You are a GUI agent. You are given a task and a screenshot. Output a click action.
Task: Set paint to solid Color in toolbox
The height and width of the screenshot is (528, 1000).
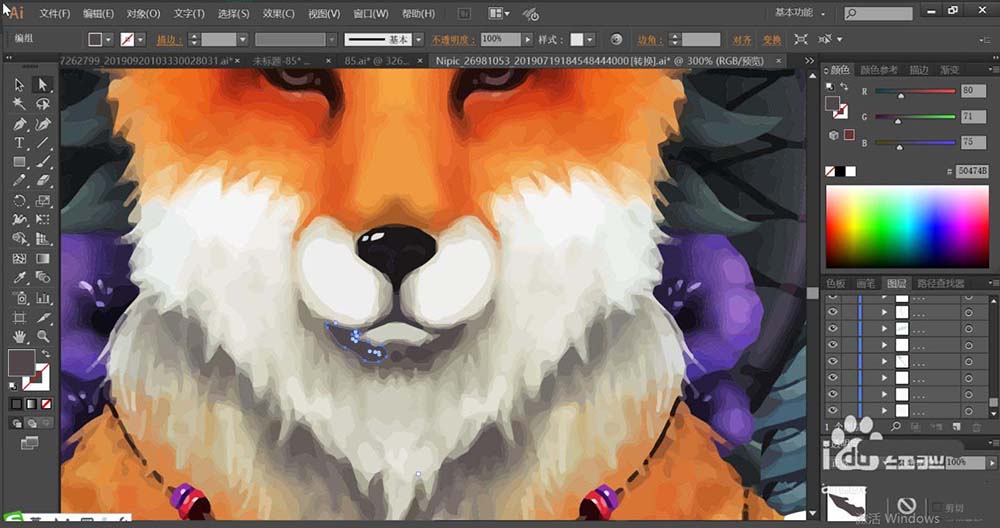point(16,404)
